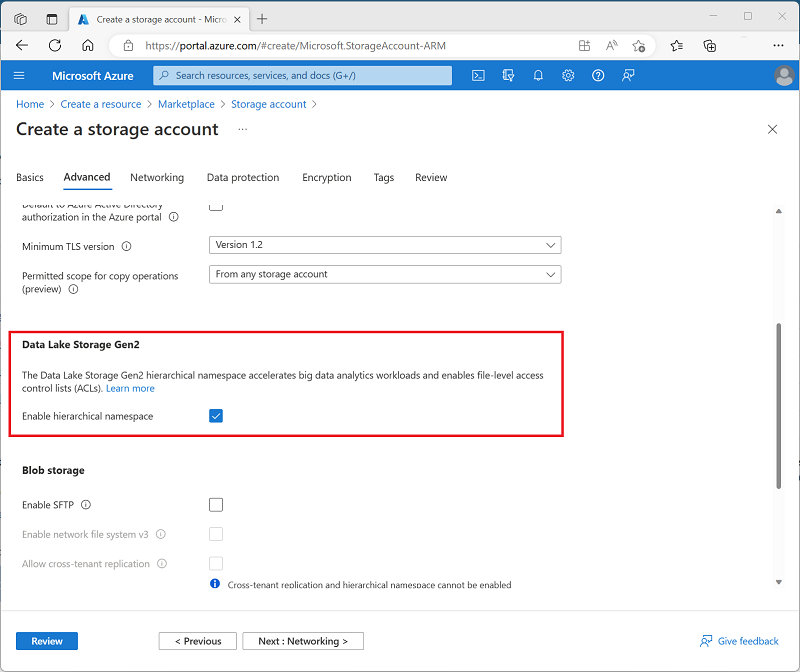This screenshot has width=800, height=672.
Task: Open the portal Settings gear
Action: pyautogui.click(x=568, y=75)
